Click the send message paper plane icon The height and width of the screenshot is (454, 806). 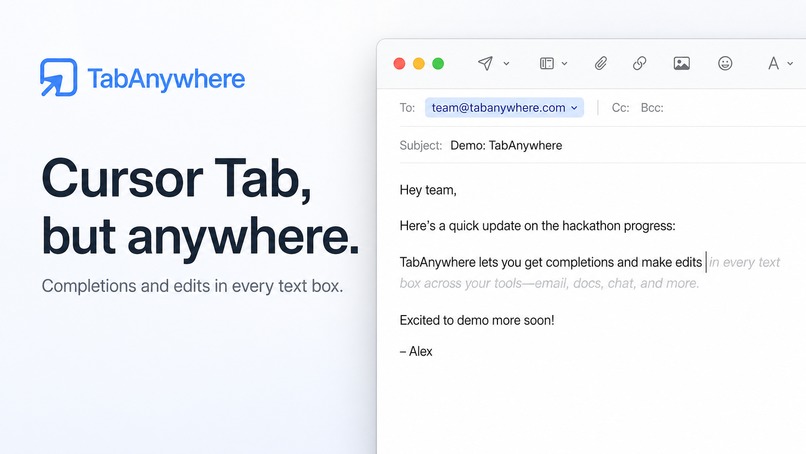point(485,63)
